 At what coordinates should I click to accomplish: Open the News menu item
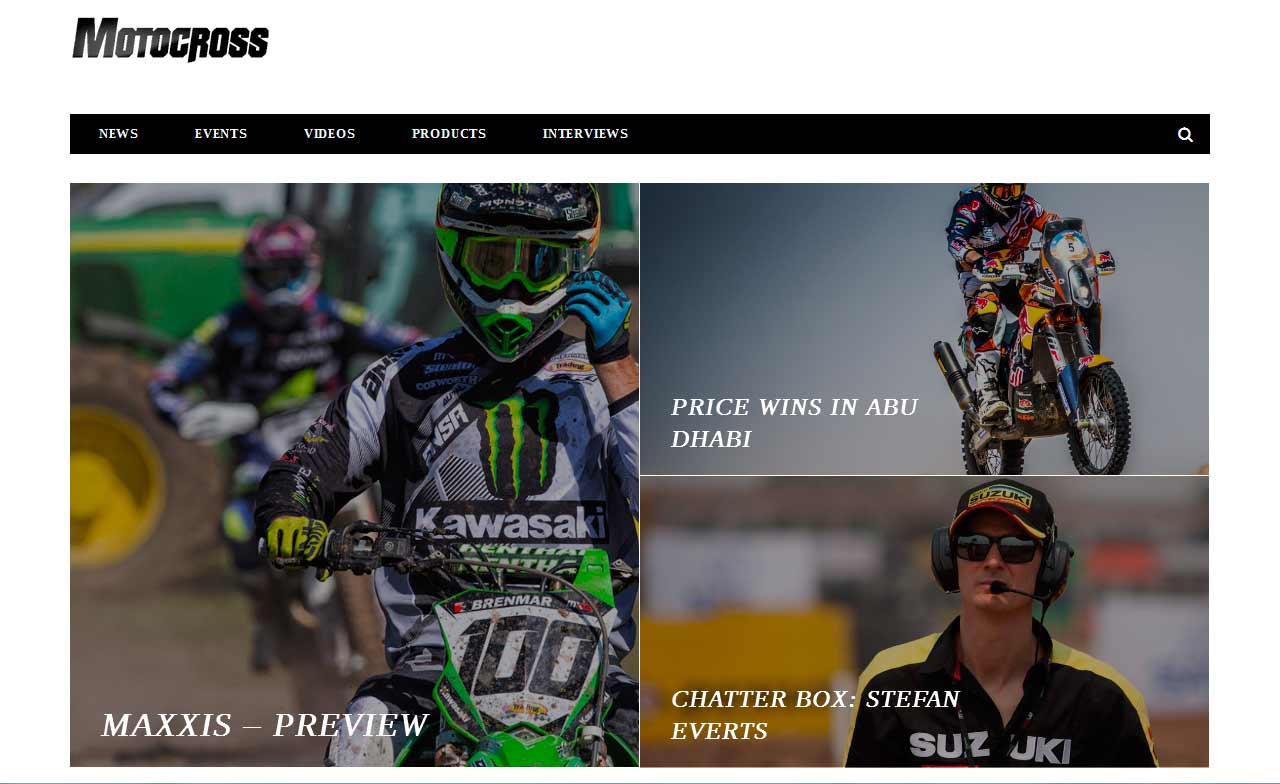point(118,134)
